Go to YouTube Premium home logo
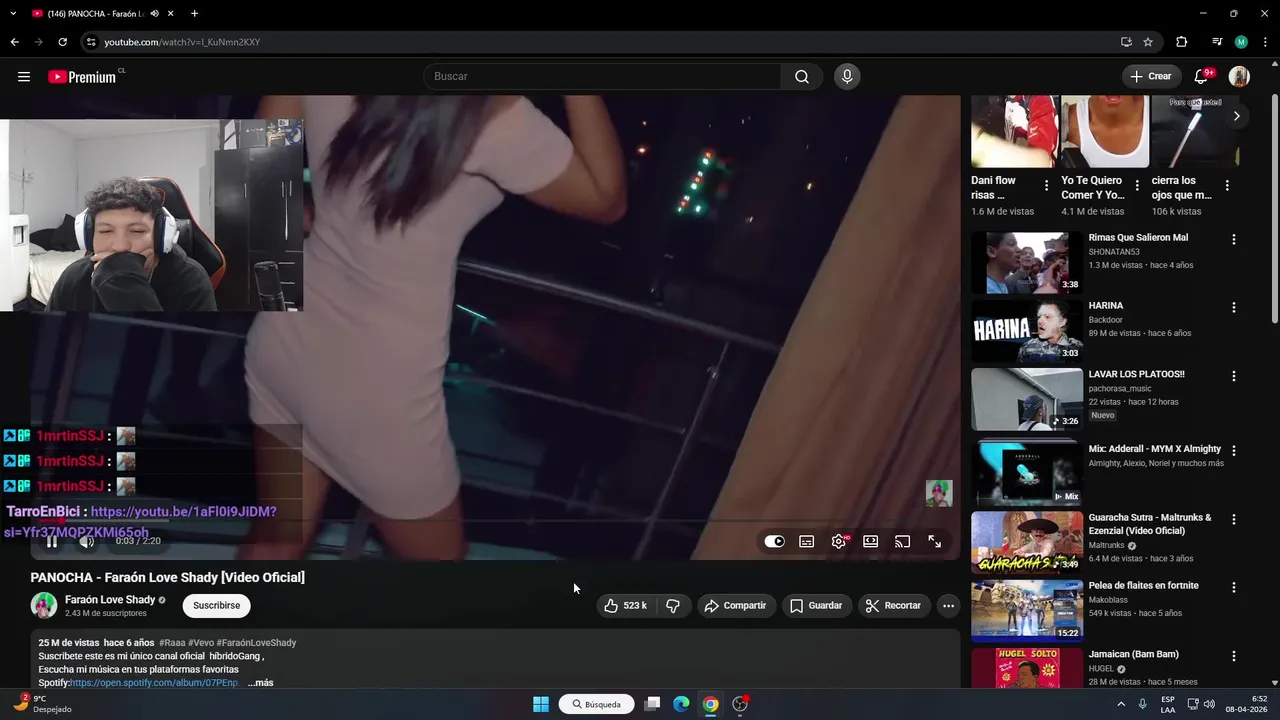The height and width of the screenshot is (720, 1280). [82, 77]
